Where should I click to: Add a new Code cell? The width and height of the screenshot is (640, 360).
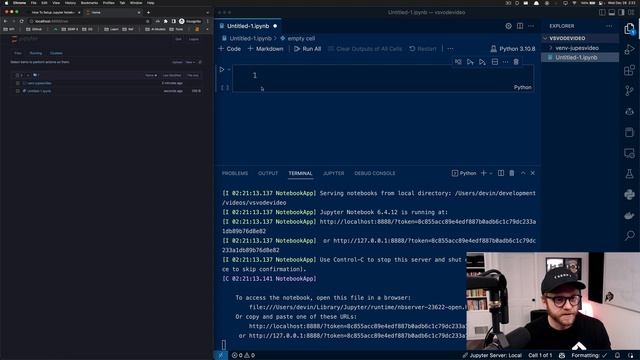[x=229, y=49]
